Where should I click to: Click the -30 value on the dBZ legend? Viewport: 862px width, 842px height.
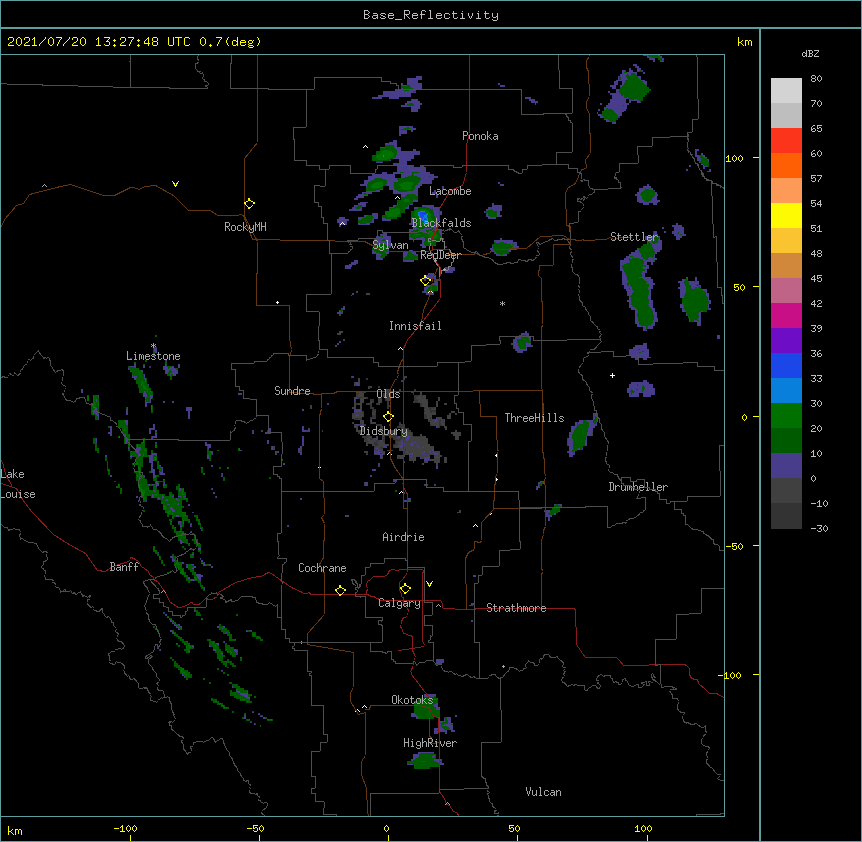[x=819, y=528]
